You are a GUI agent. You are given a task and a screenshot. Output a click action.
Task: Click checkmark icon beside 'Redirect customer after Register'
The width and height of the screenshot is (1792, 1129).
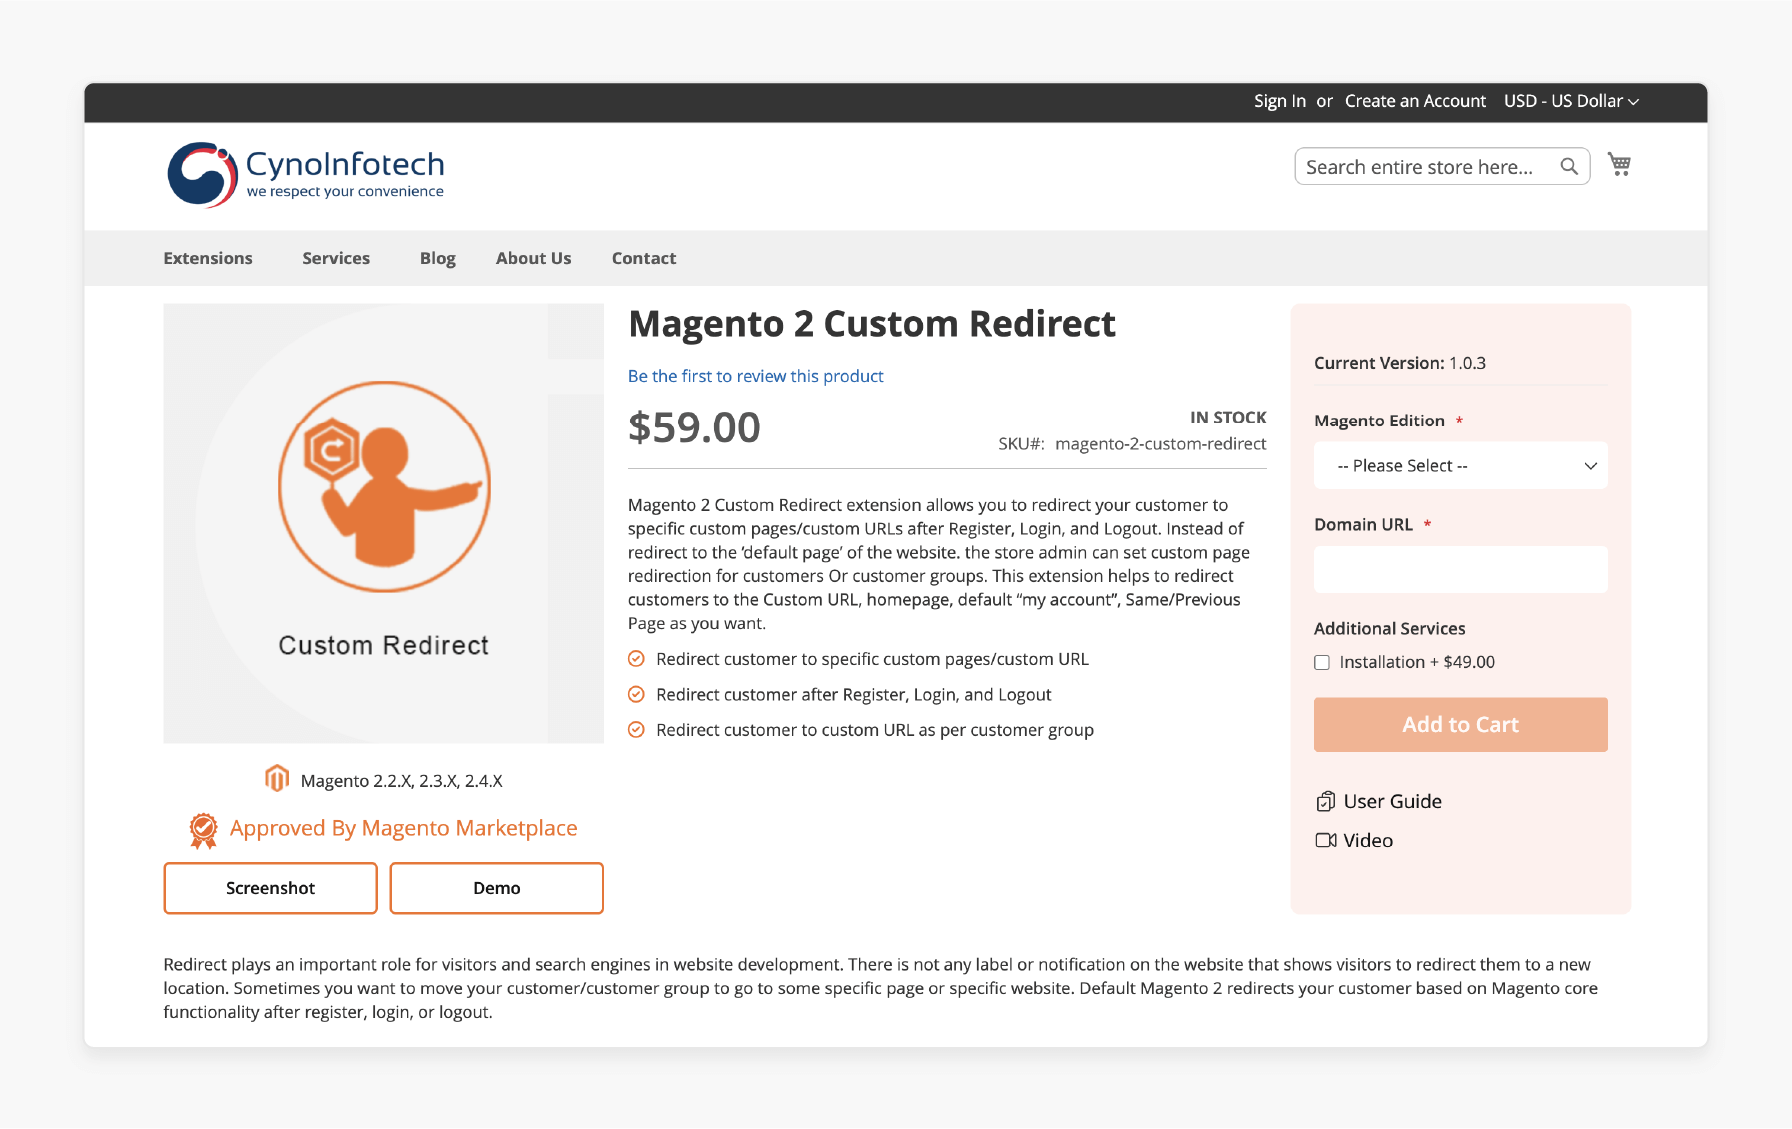(x=636, y=694)
